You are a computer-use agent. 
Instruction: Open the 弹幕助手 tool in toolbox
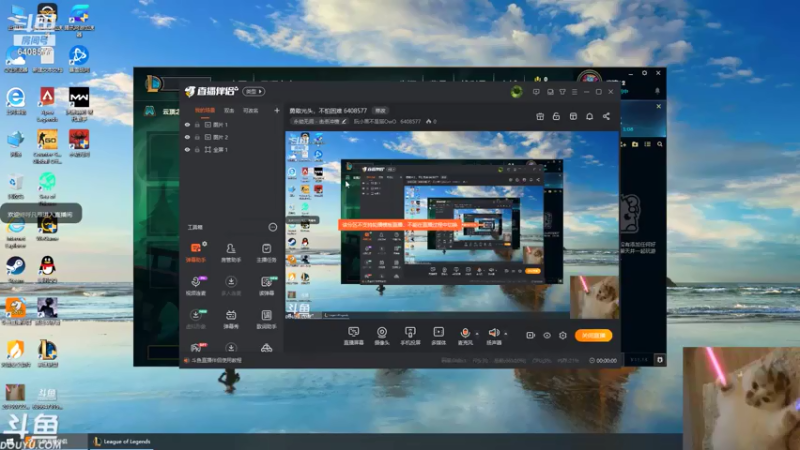(195, 252)
